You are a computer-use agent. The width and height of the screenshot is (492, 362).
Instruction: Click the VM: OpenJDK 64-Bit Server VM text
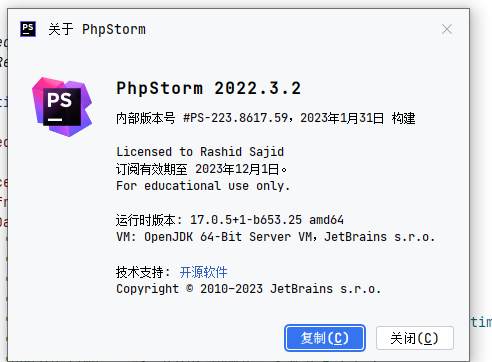214,237
